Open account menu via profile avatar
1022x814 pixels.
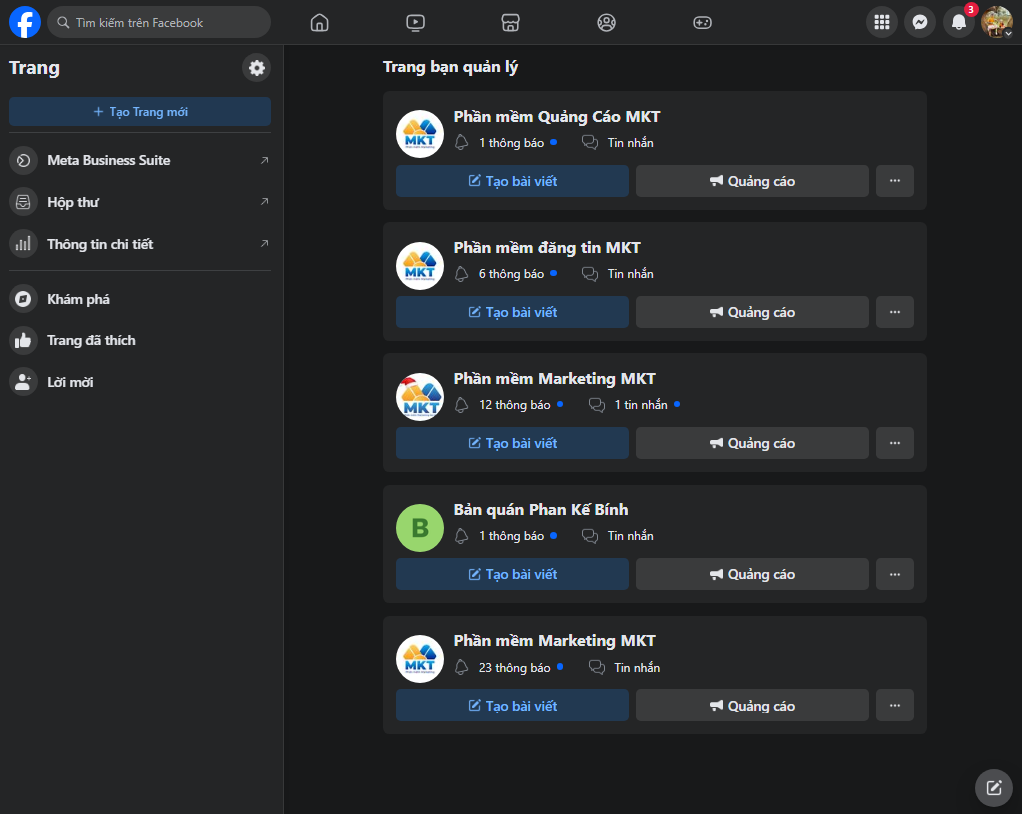996,22
